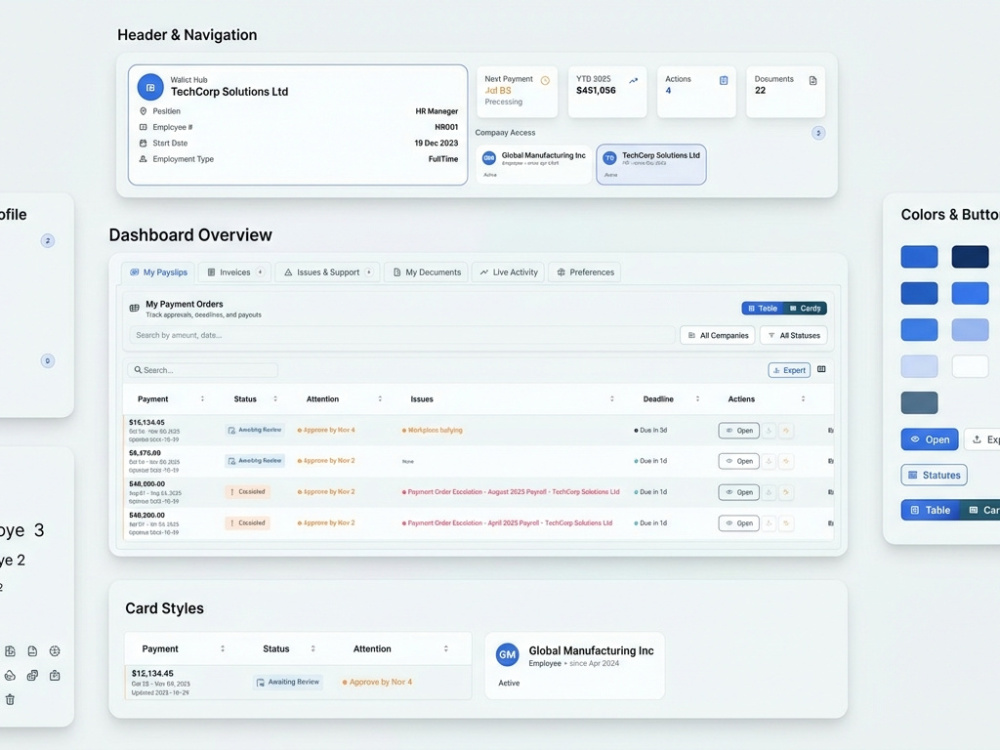Click the download icon in the $48,000.00 row

[769, 492]
